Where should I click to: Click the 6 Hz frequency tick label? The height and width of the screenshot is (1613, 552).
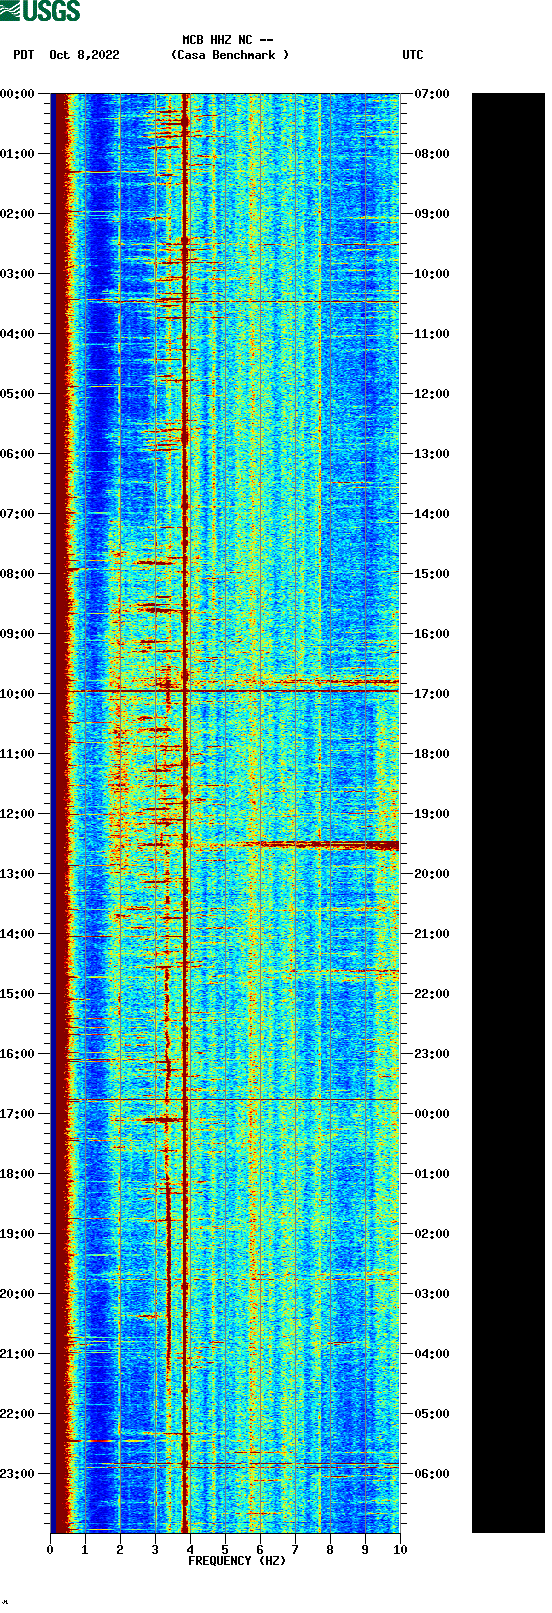260,1550
